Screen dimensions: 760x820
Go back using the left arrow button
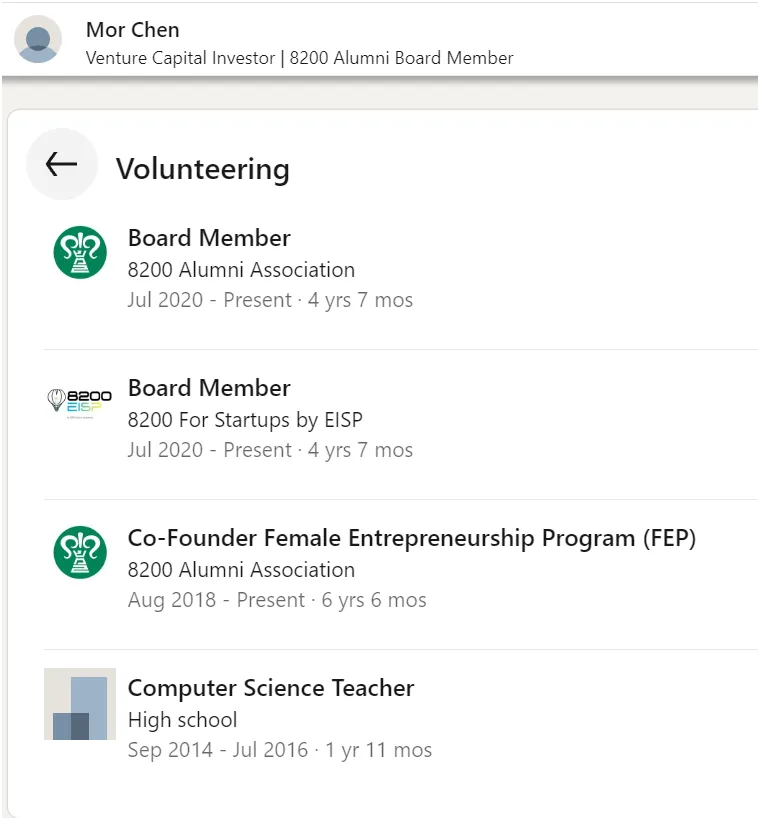[x=61, y=165]
